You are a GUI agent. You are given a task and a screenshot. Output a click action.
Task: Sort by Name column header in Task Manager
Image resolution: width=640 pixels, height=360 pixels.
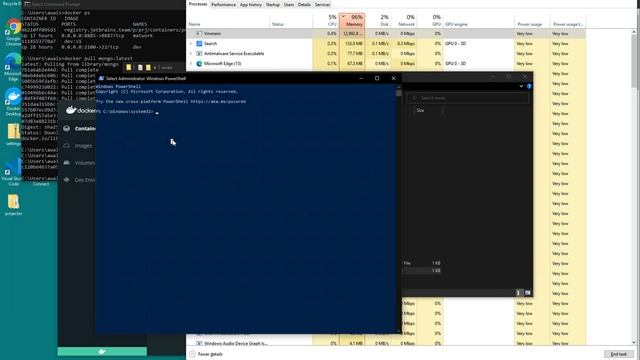coord(229,20)
